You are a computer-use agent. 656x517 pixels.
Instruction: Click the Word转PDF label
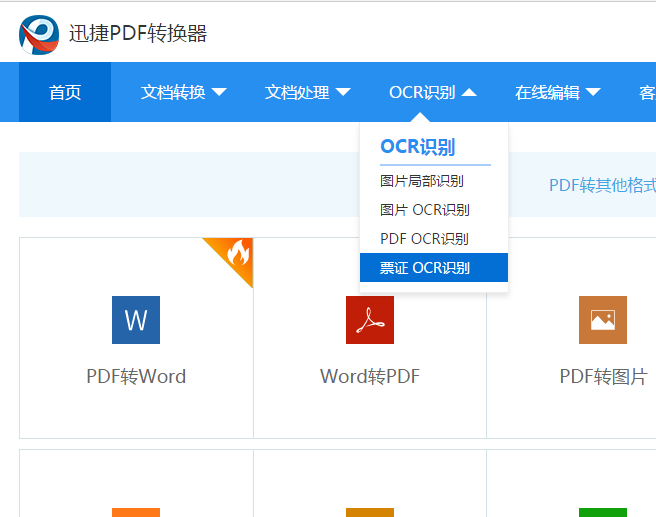[370, 376]
